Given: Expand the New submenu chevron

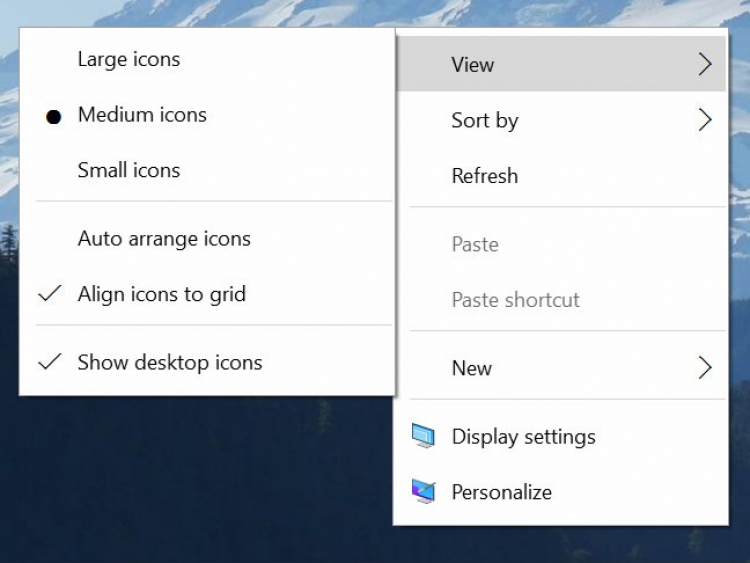Looking at the screenshot, I should [x=704, y=368].
